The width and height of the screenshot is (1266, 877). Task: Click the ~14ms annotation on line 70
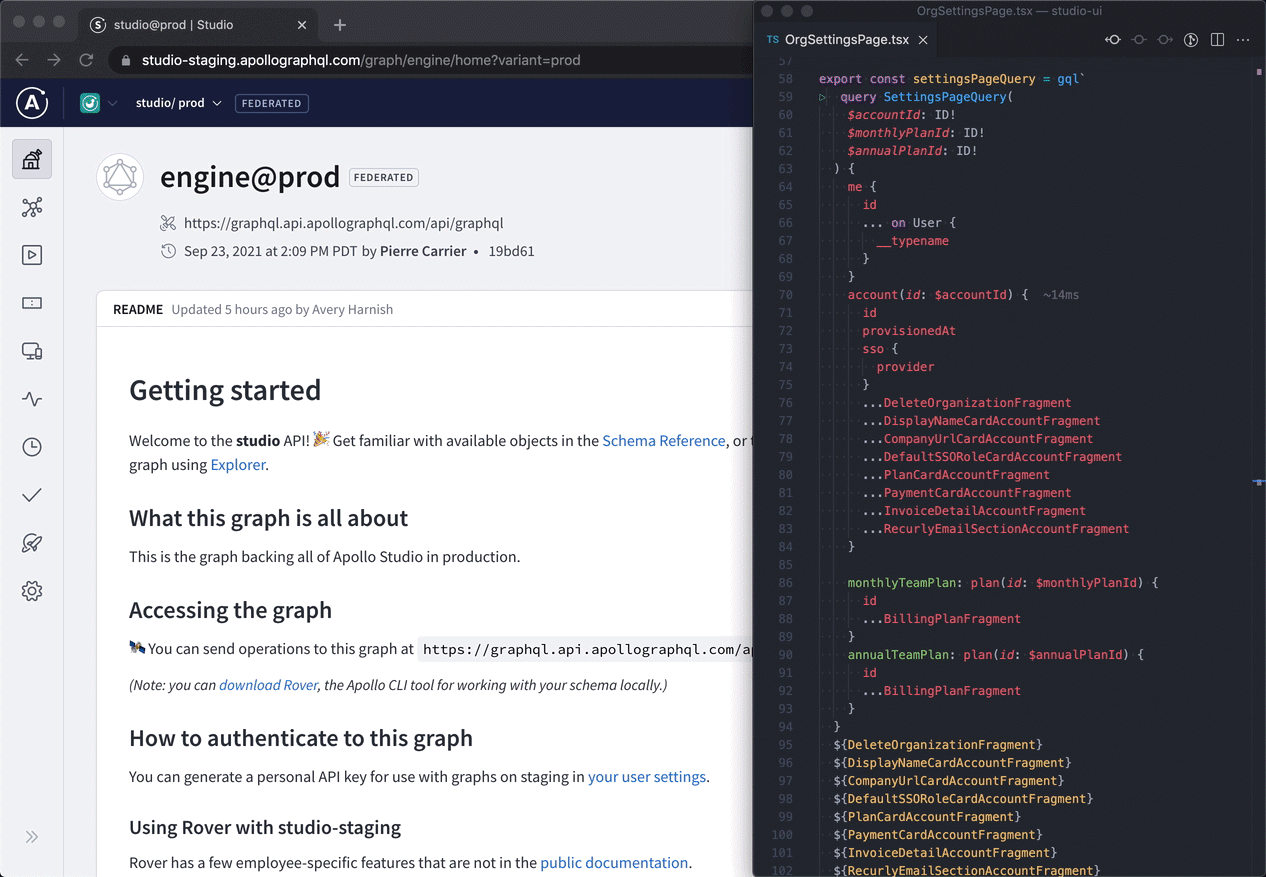pos(1061,295)
